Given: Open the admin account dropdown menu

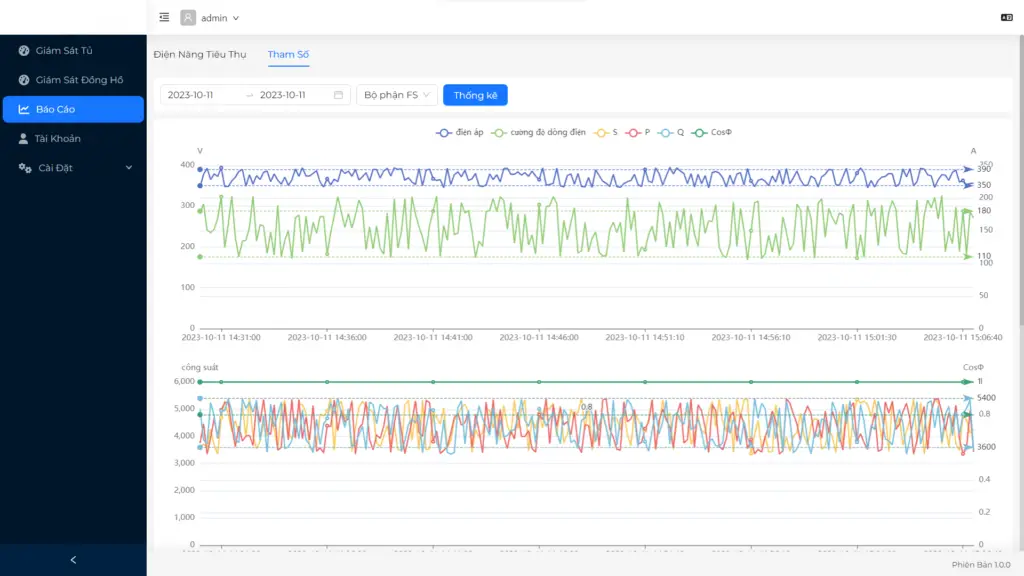Looking at the screenshot, I should (220, 18).
